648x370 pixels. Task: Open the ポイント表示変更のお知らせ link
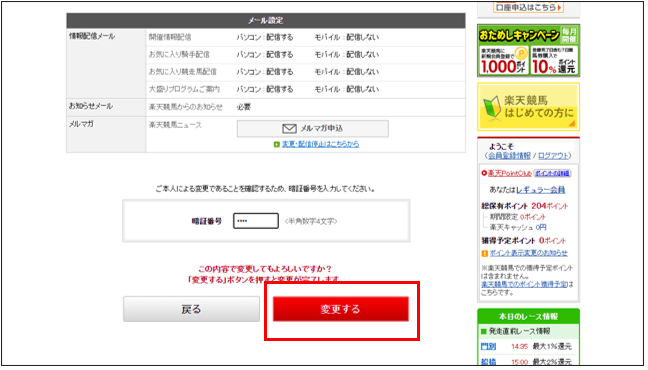point(529,253)
